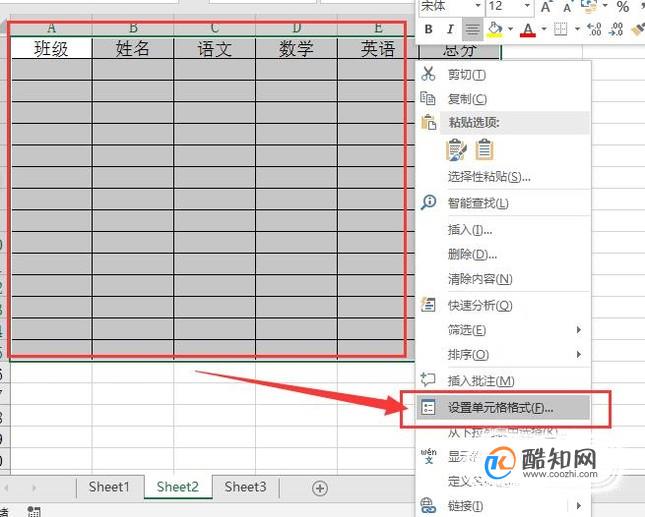
Task: Click the borders icon in the mini toolbar
Action: point(561,29)
